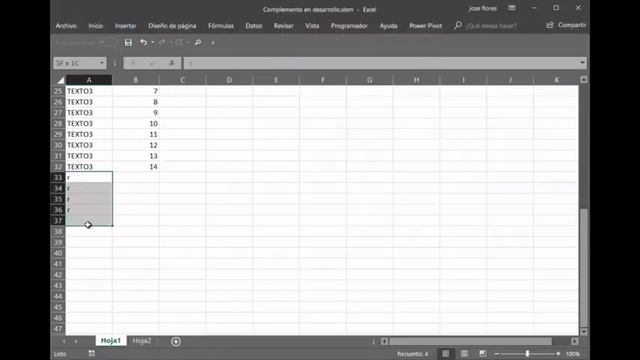Select row 38 header
Image resolution: width=640 pixels, height=360 pixels.
(x=58, y=231)
